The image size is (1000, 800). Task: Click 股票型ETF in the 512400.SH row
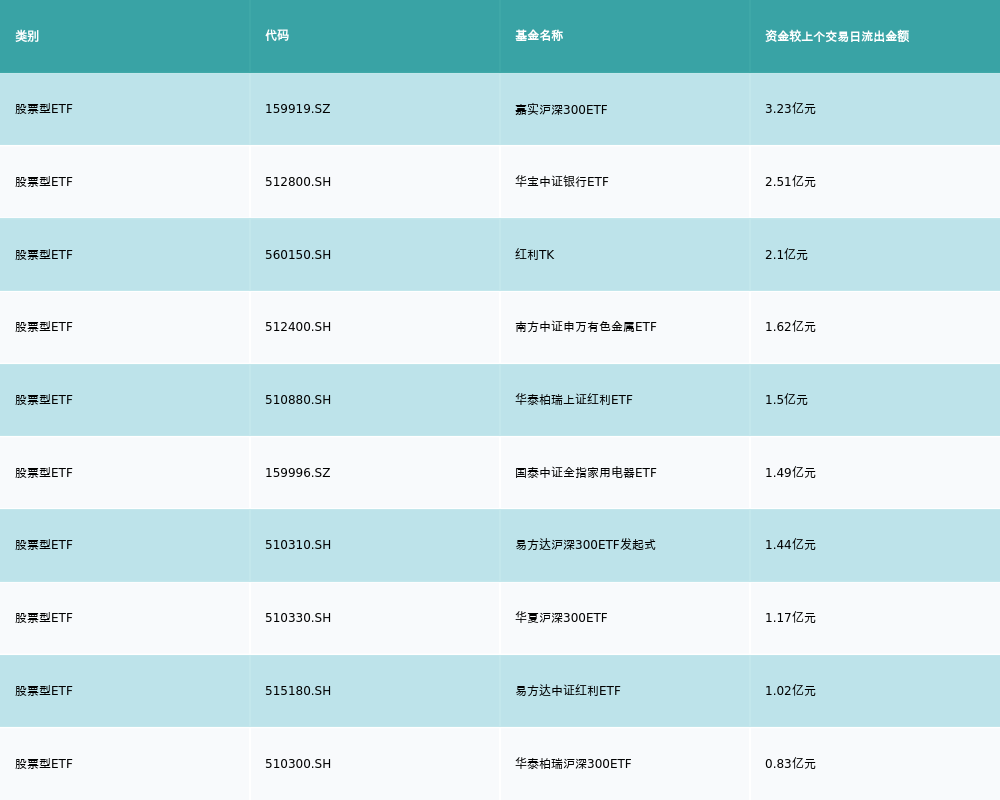(44, 327)
